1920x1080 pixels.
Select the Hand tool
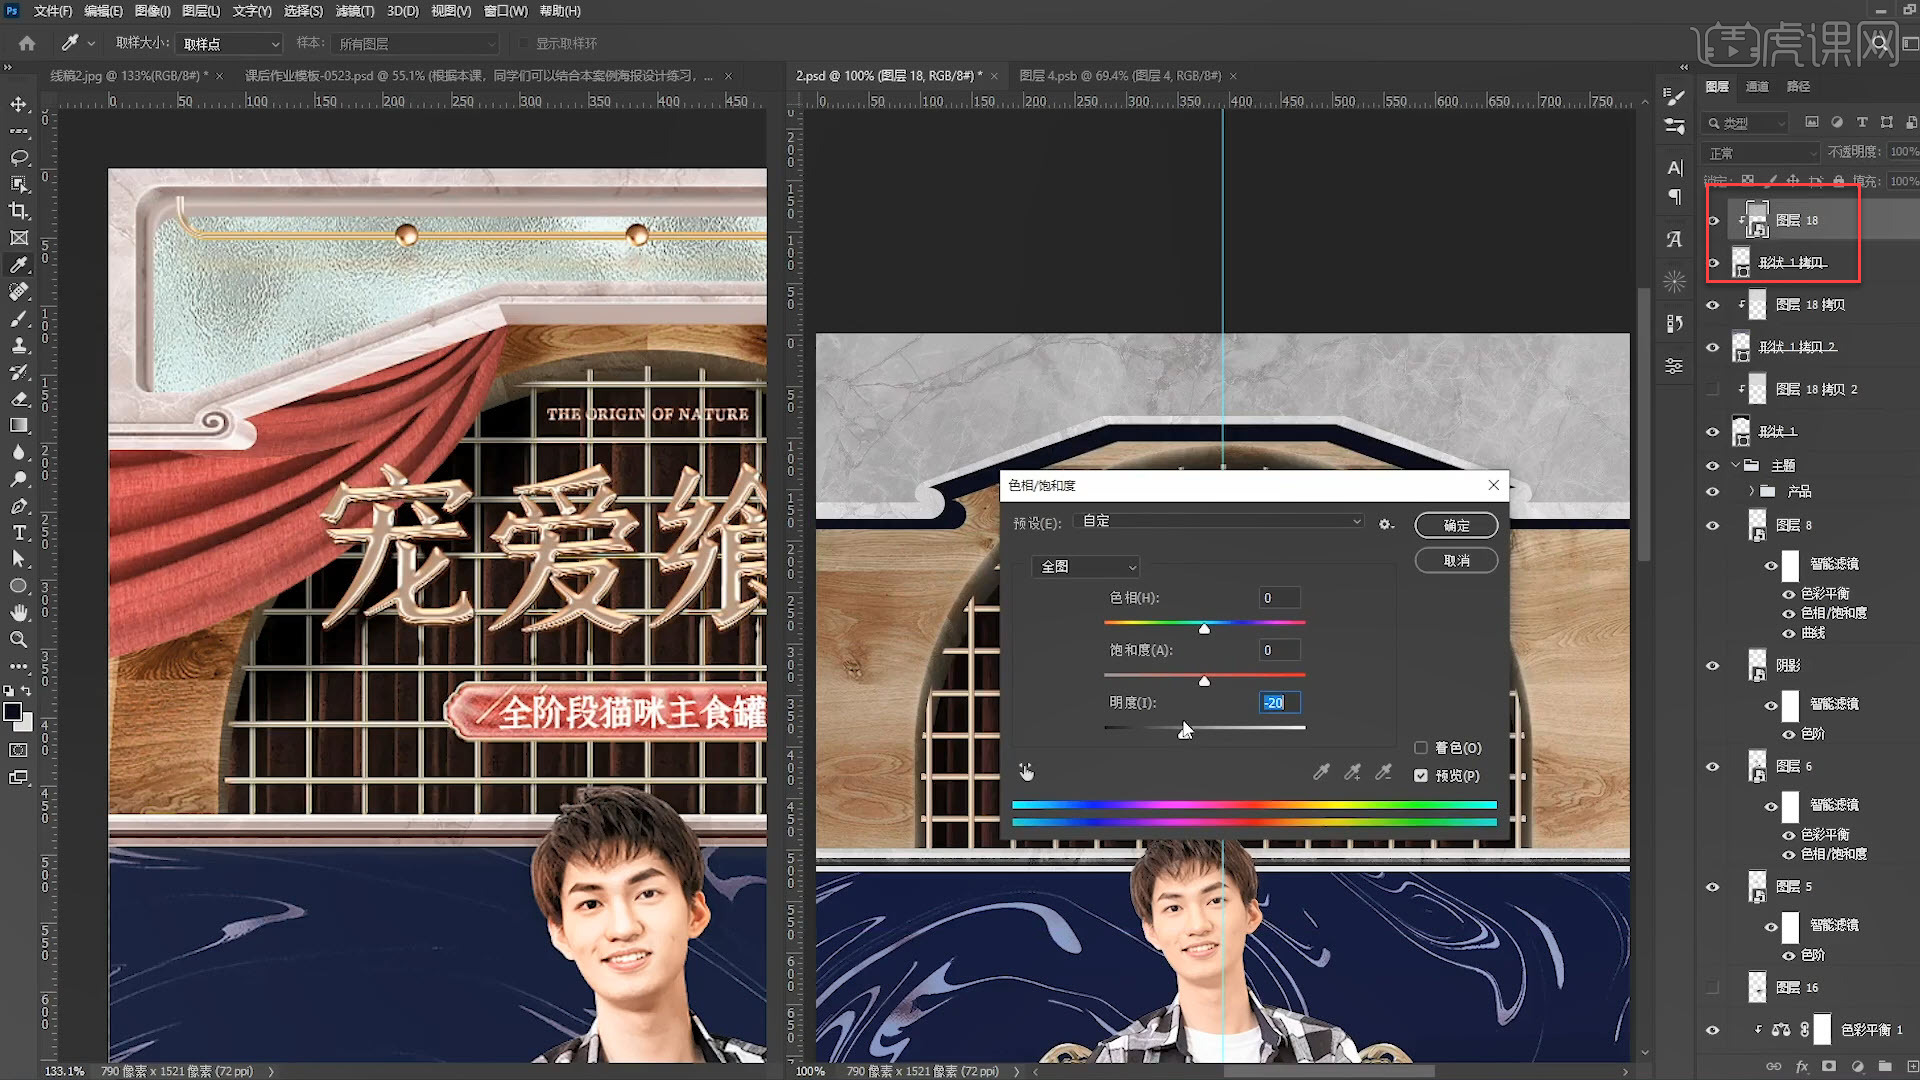(x=19, y=612)
